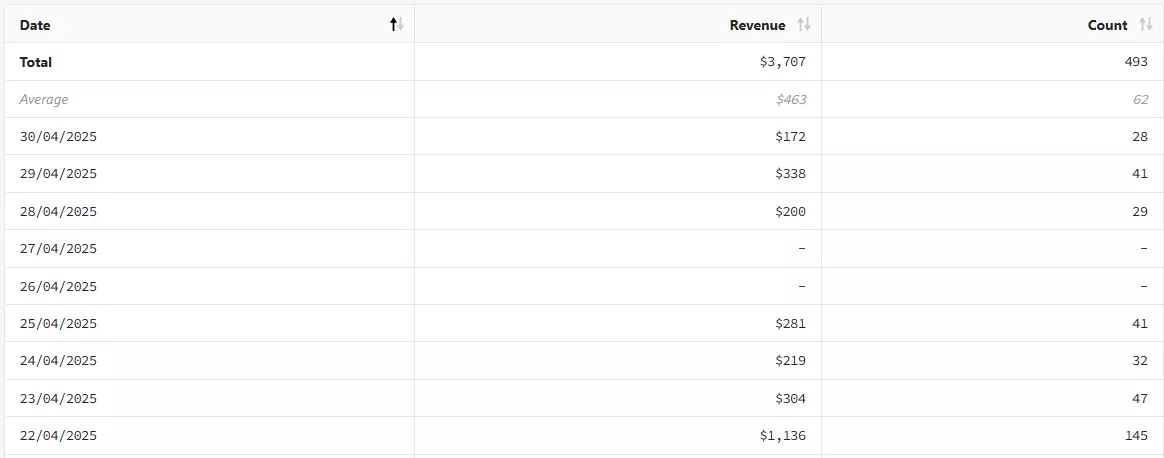Image resolution: width=1164 pixels, height=458 pixels.
Task: Click average count value 62
Action: pyautogui.click(x=1141, y=99)
